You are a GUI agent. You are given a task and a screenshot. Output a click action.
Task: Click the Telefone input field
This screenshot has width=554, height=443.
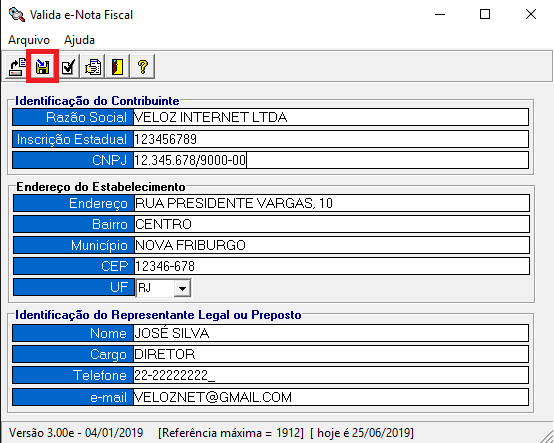coord(331,375)
